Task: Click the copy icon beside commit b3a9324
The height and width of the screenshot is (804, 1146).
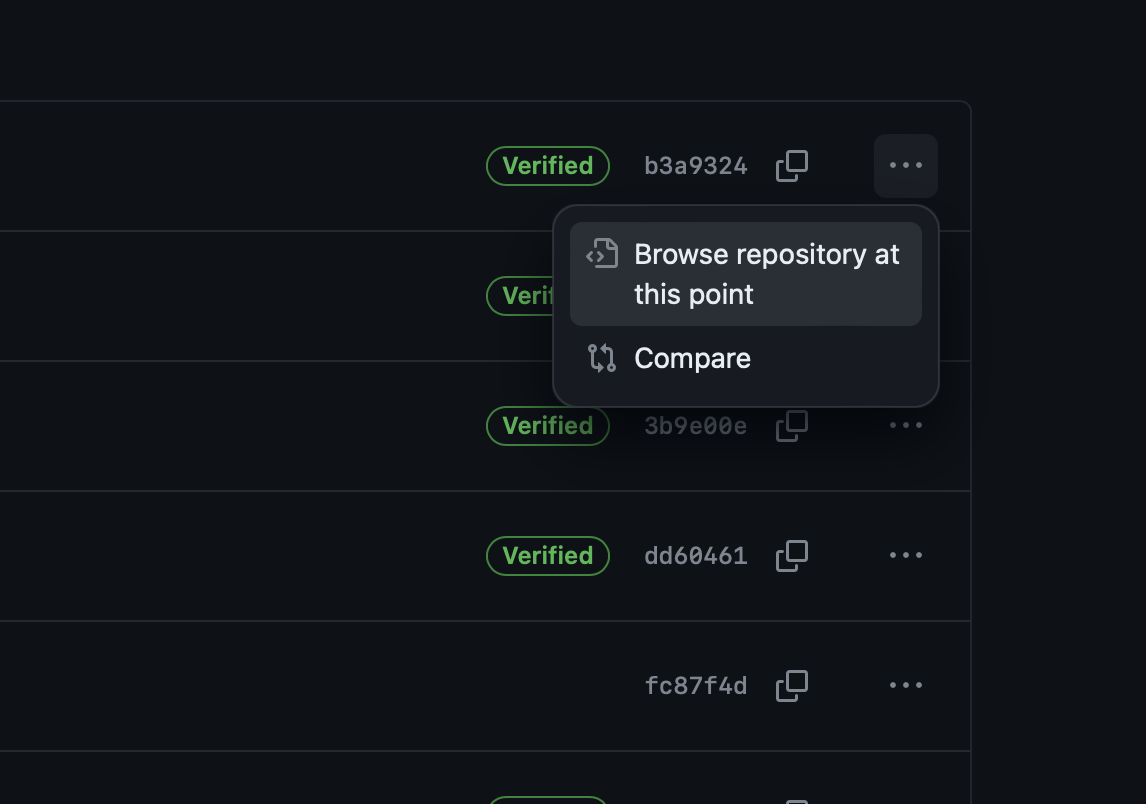Action: coord(791,166)
